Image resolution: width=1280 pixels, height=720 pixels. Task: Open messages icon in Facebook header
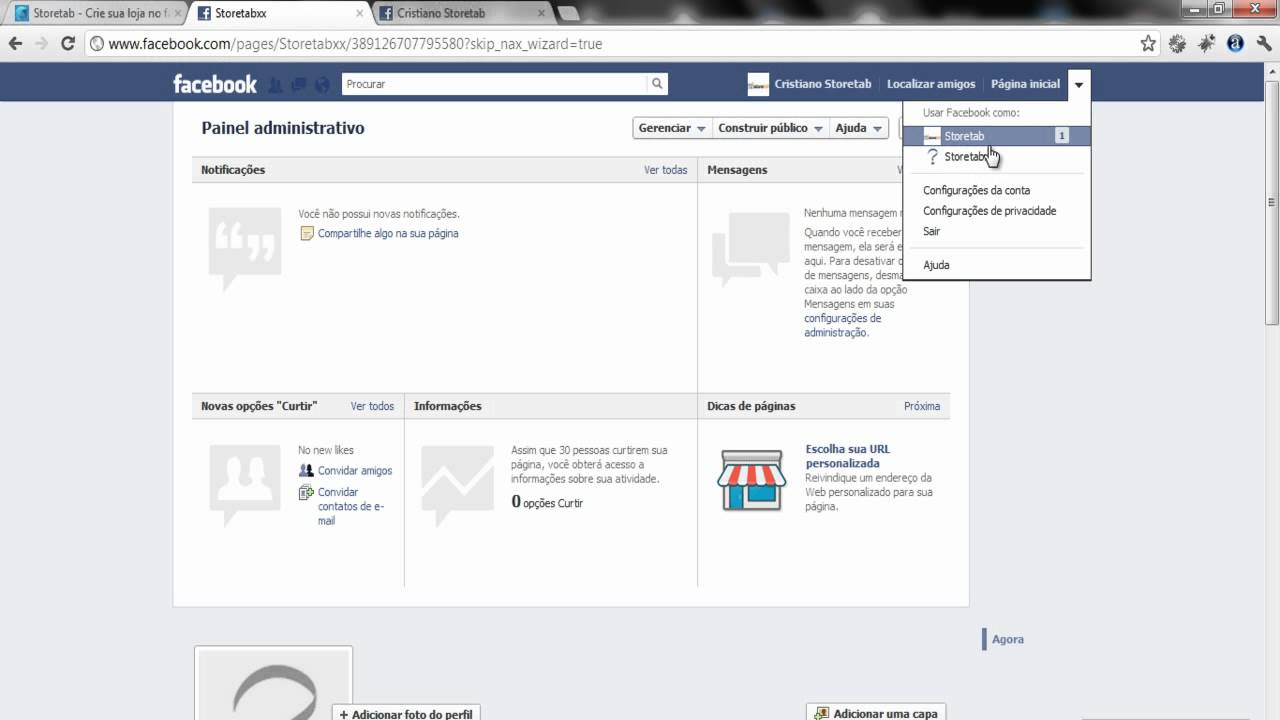299,86
